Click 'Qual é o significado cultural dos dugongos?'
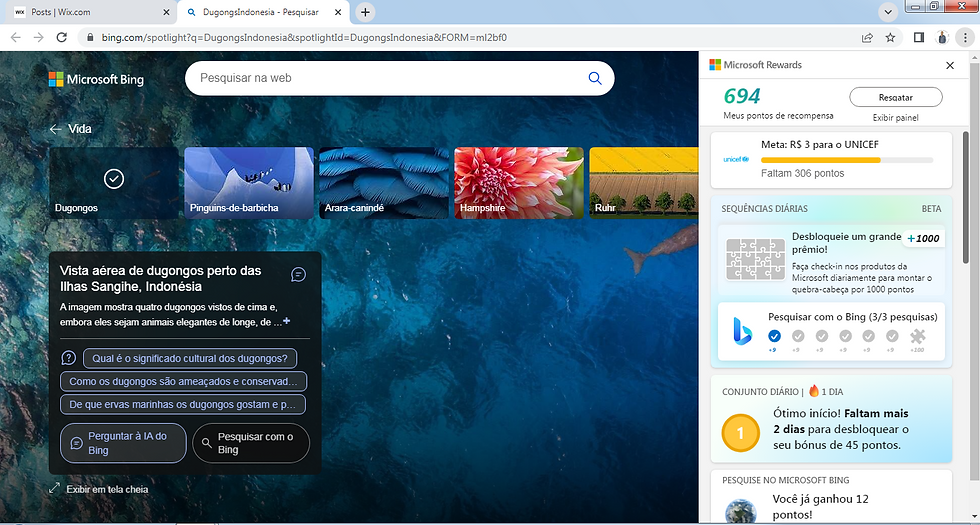The width and height of the screenshot is (980, 525). (190, 358)
